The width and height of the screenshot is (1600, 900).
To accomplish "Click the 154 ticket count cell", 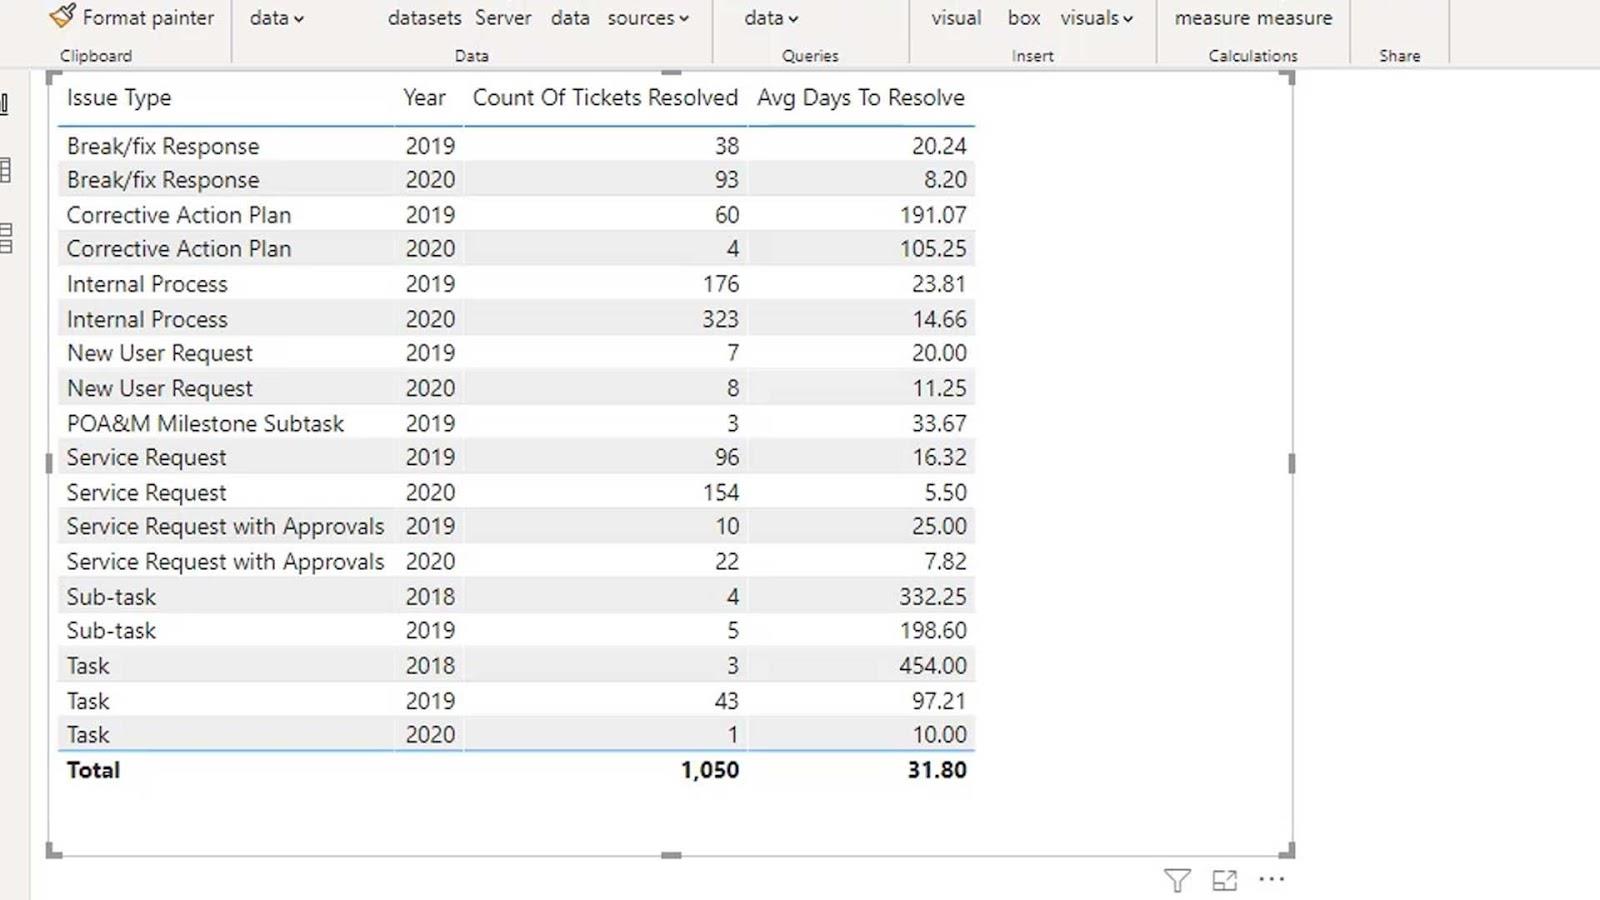I will pyautogui.click(x=720, y=492).
